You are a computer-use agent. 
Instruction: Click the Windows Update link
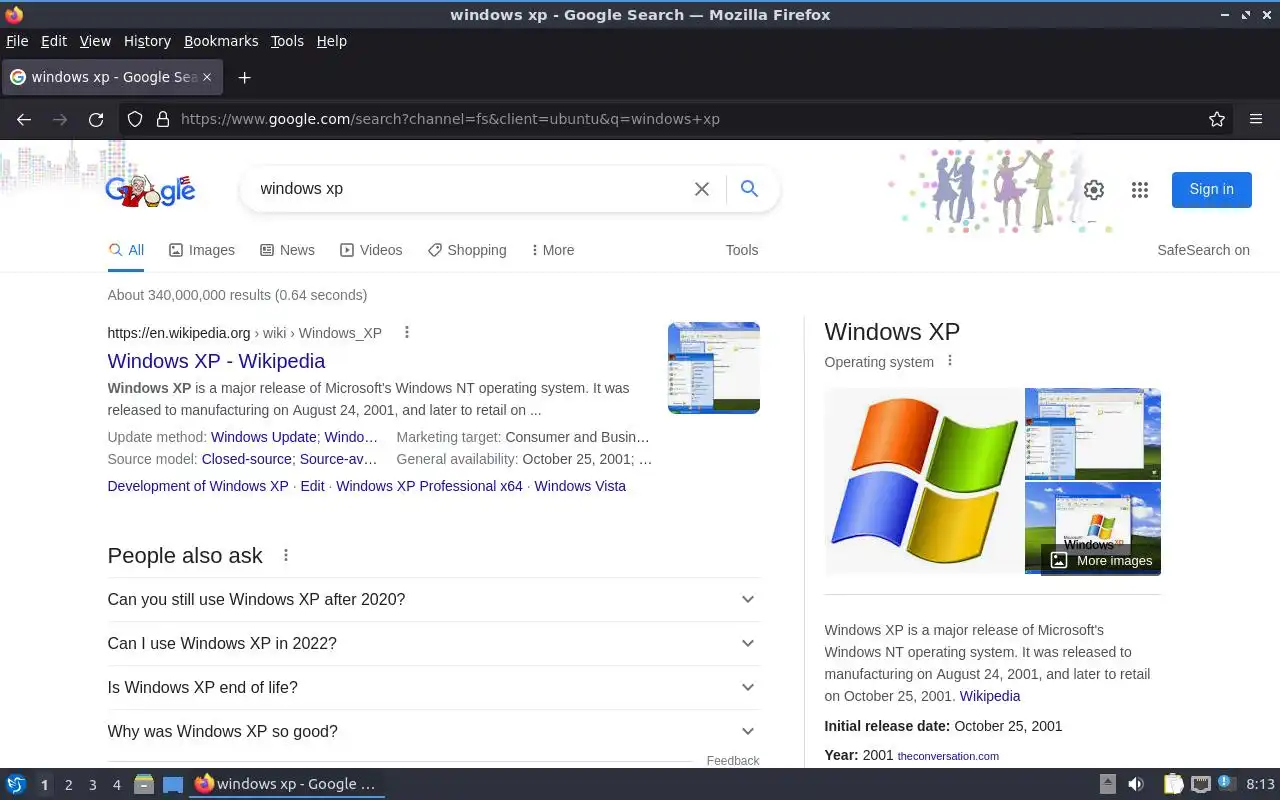pos(264,437)
